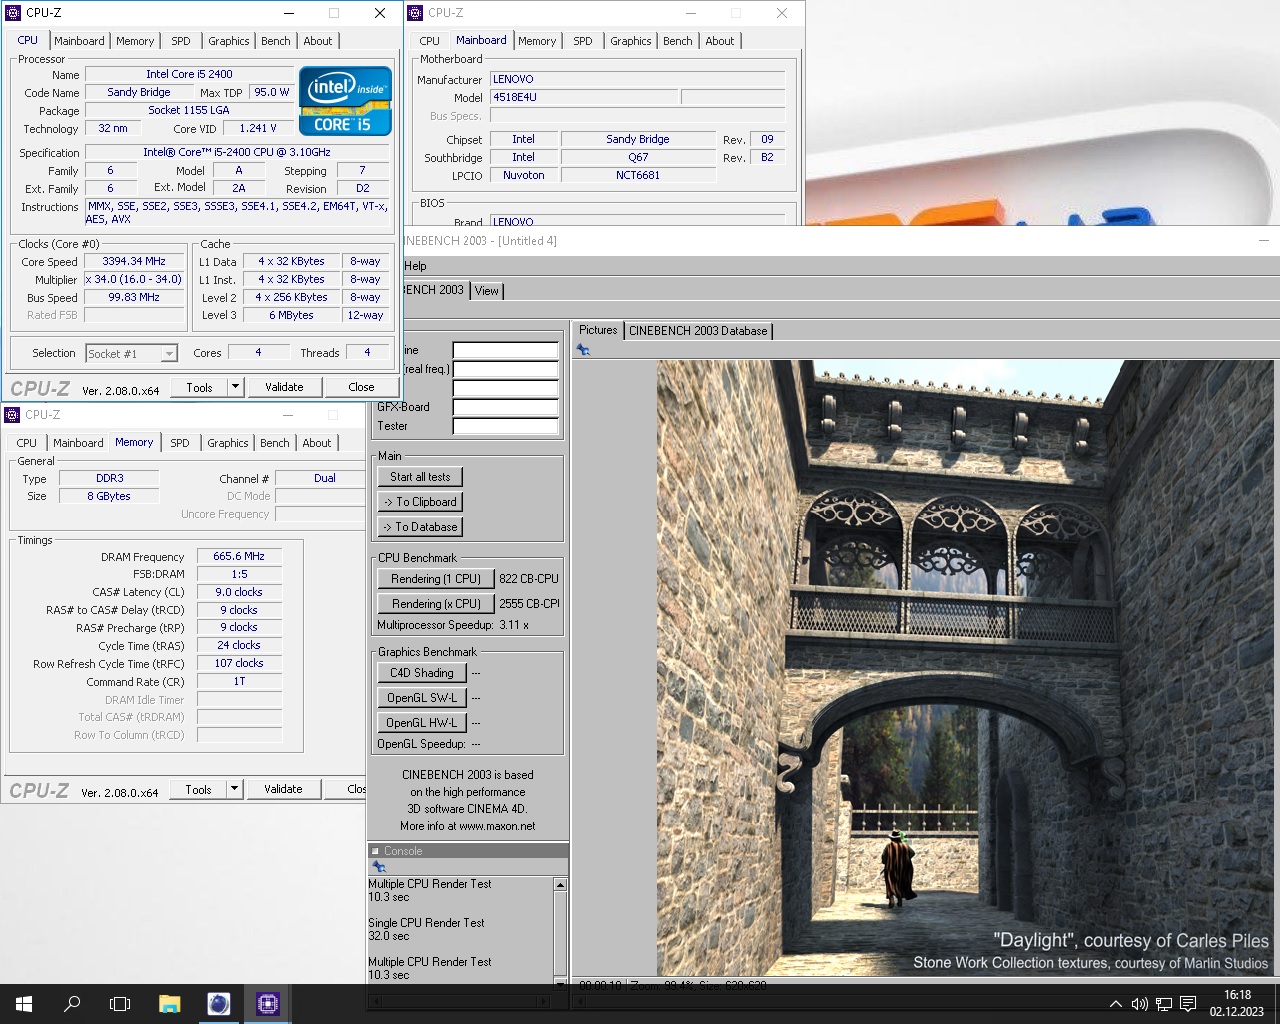Click the To Clipboard button
This screenshot has width=1280, height=1024.
pos(420,502)
